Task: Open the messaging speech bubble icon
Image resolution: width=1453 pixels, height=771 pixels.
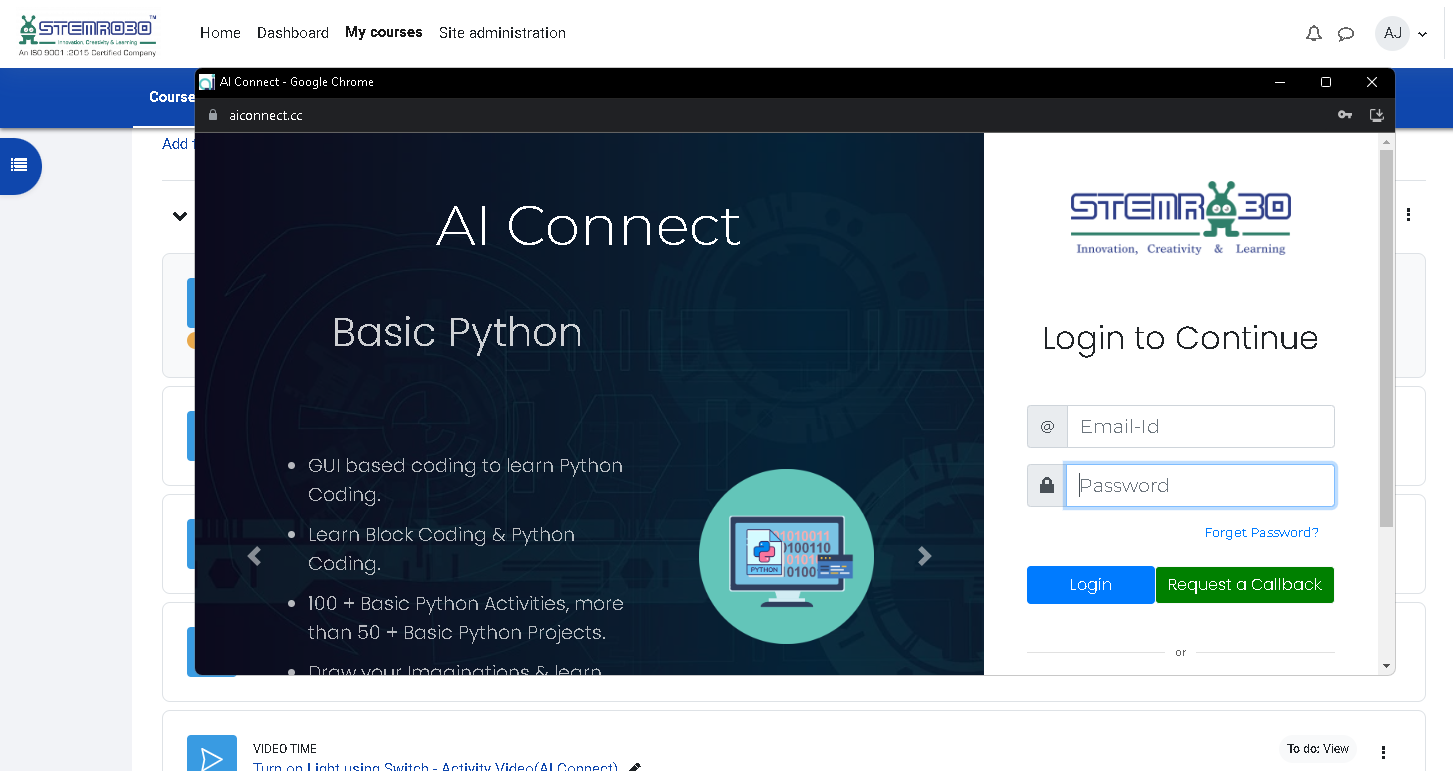Action: 1346,33
